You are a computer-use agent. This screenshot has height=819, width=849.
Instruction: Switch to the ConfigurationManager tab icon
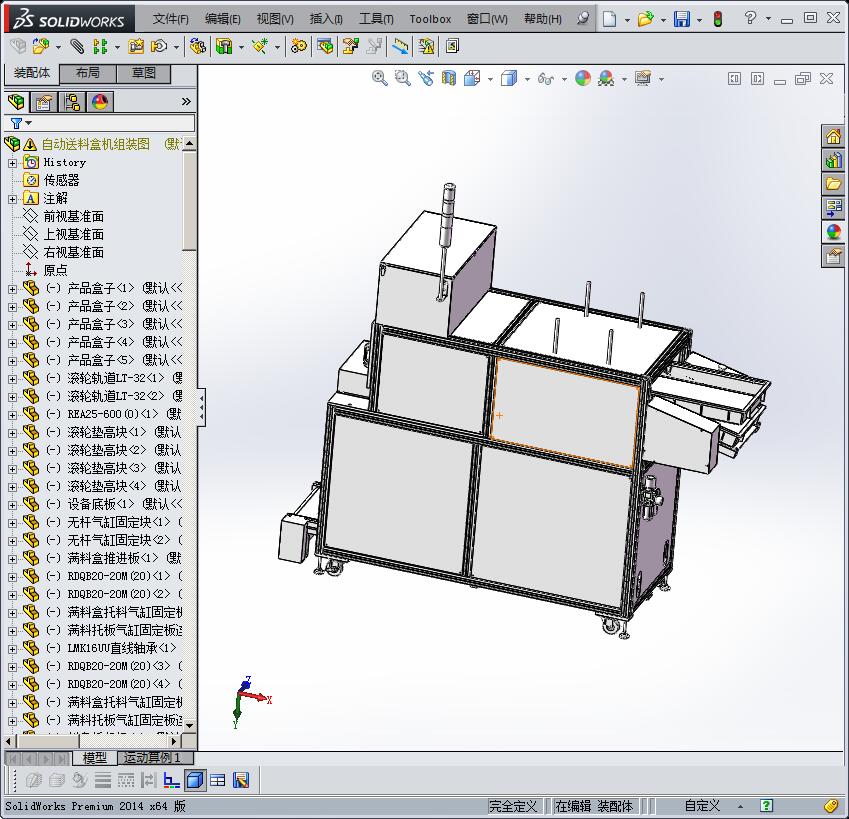tap(71, 102)
